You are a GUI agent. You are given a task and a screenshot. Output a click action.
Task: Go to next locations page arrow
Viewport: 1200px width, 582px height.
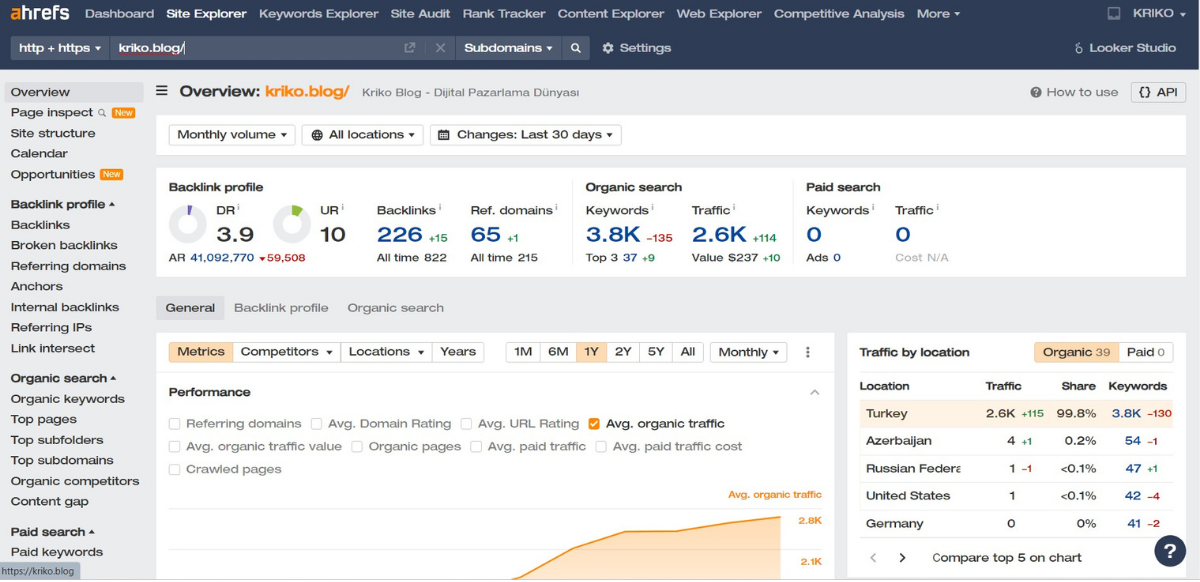tap(902, 558)
